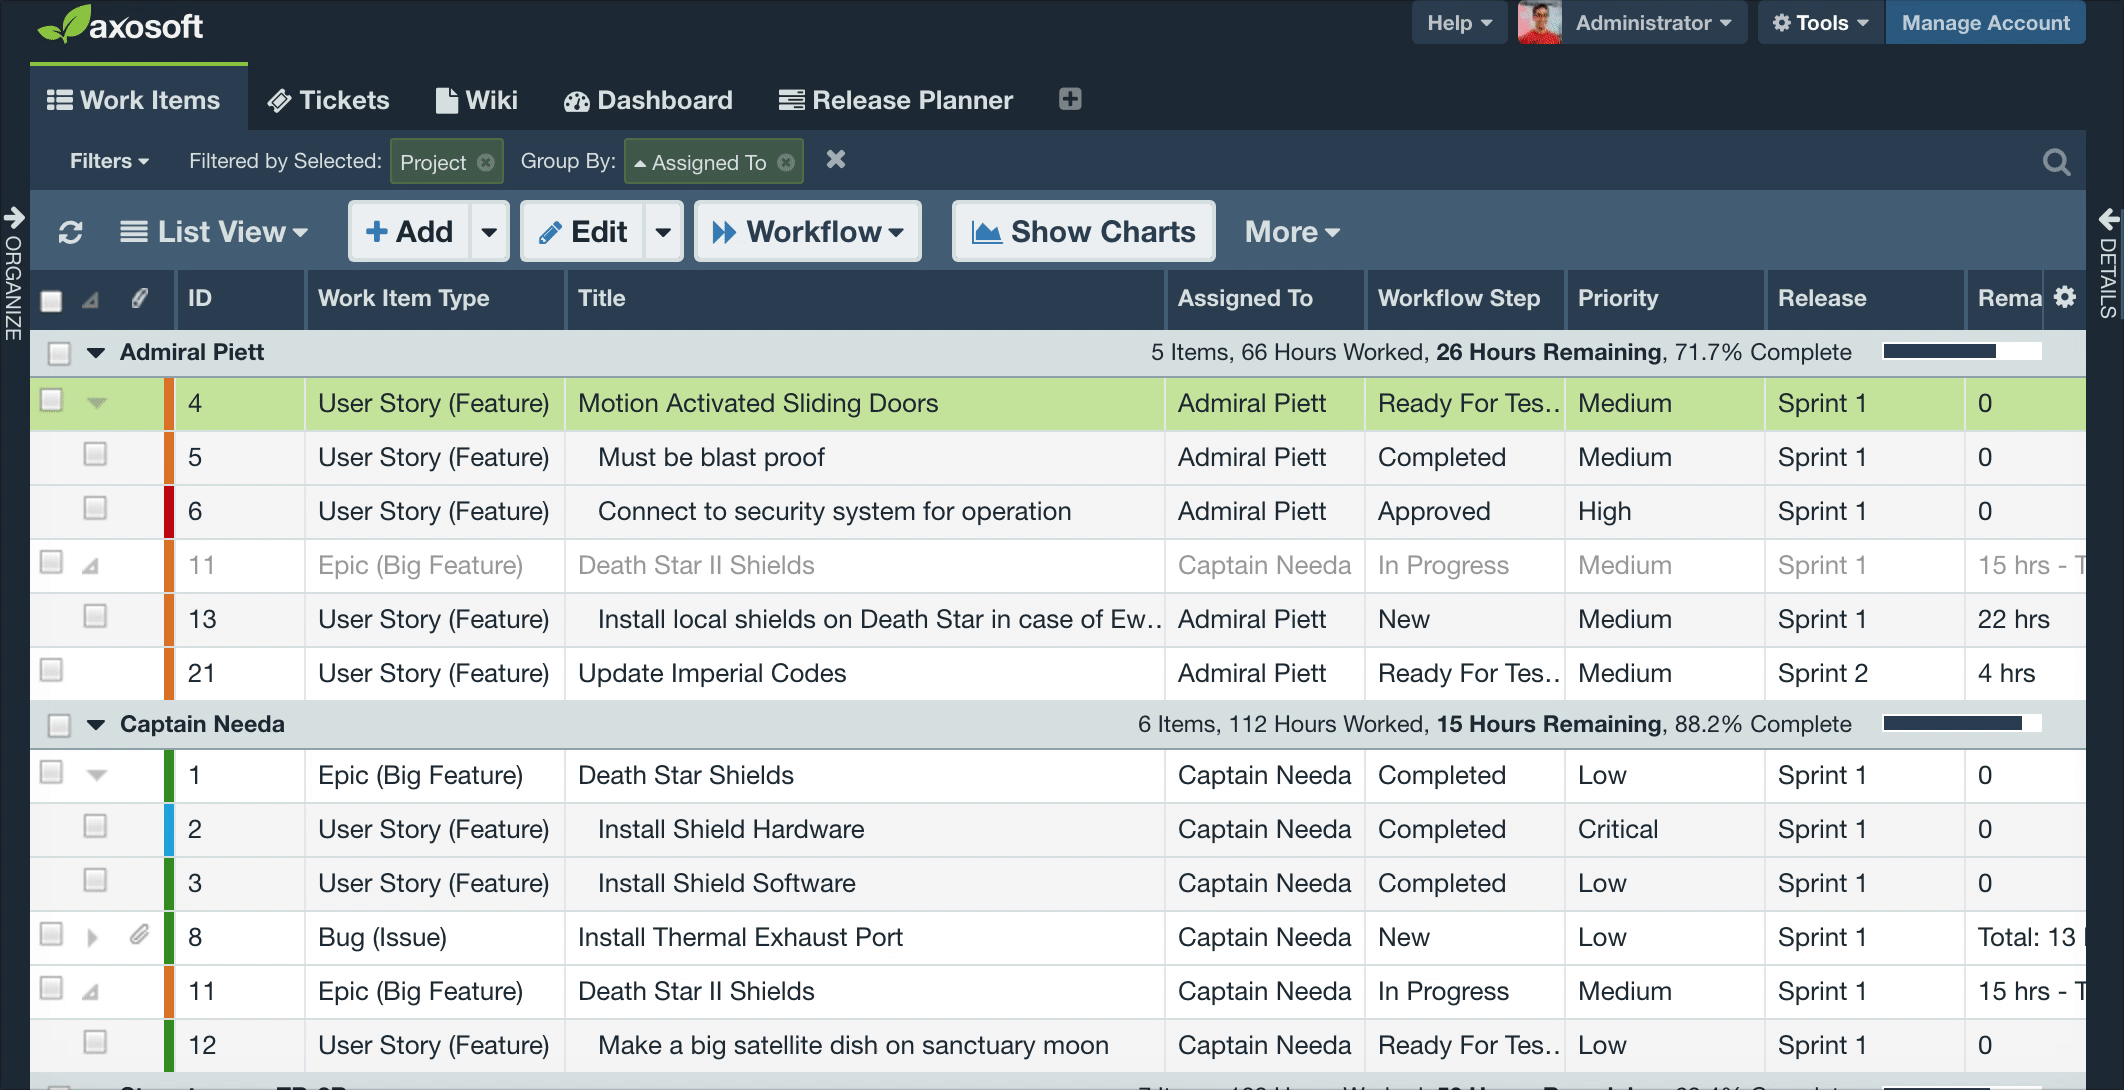
Task: Open the Dashboard tab
Action: (x=648, y=100)
